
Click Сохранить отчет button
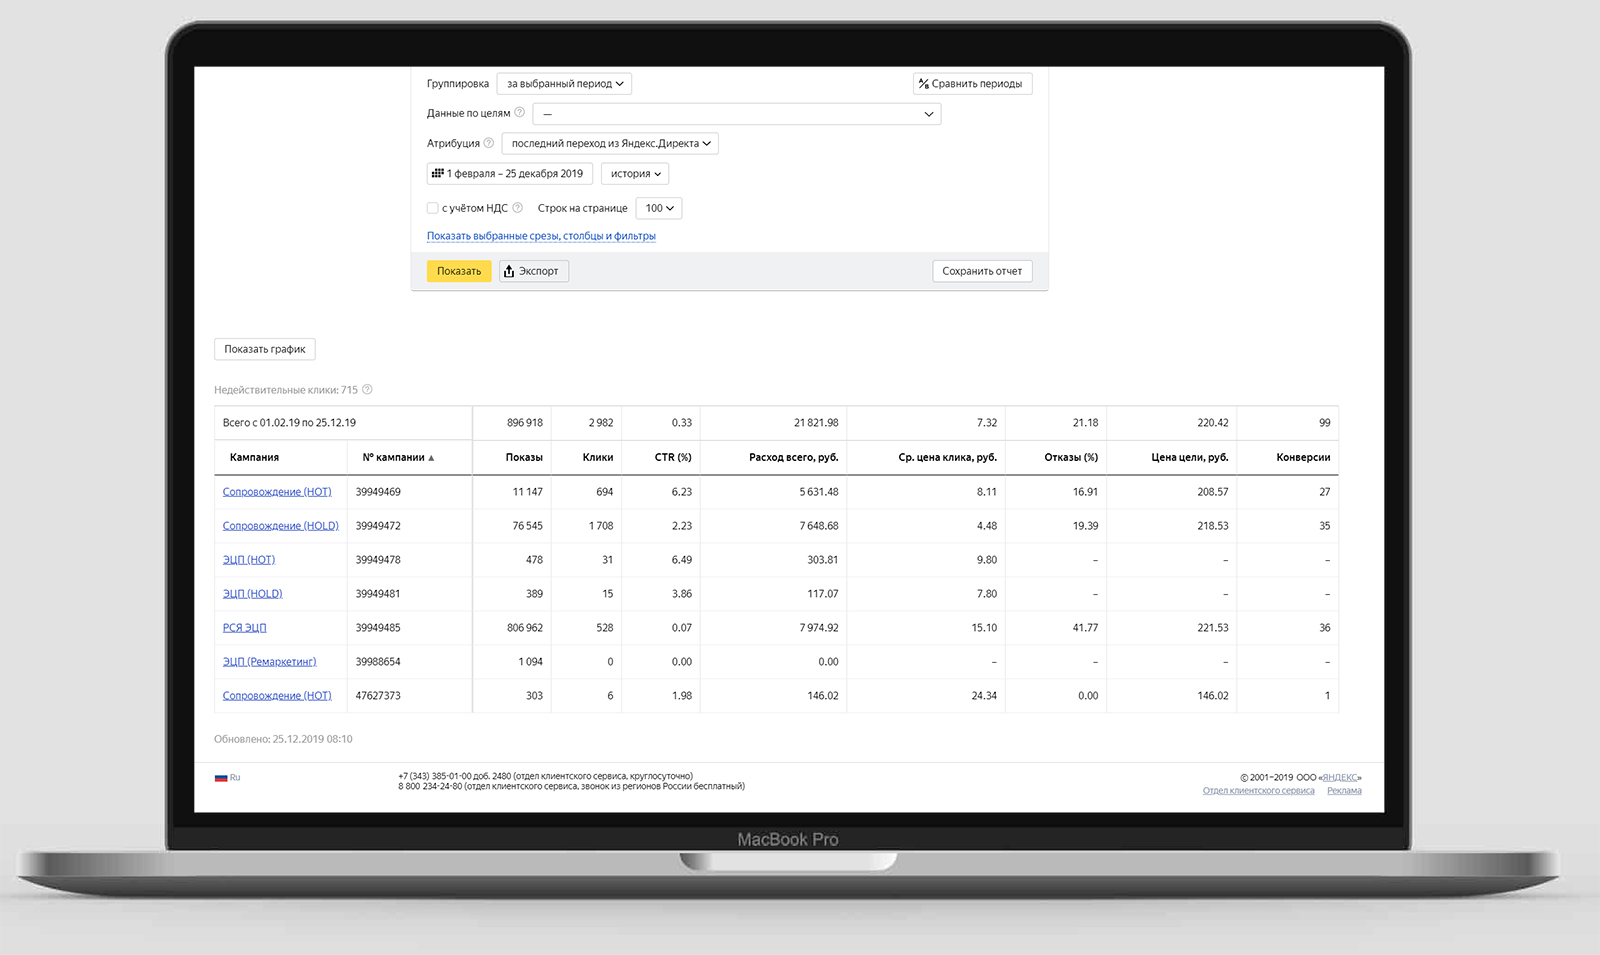[x=982, y=271]
